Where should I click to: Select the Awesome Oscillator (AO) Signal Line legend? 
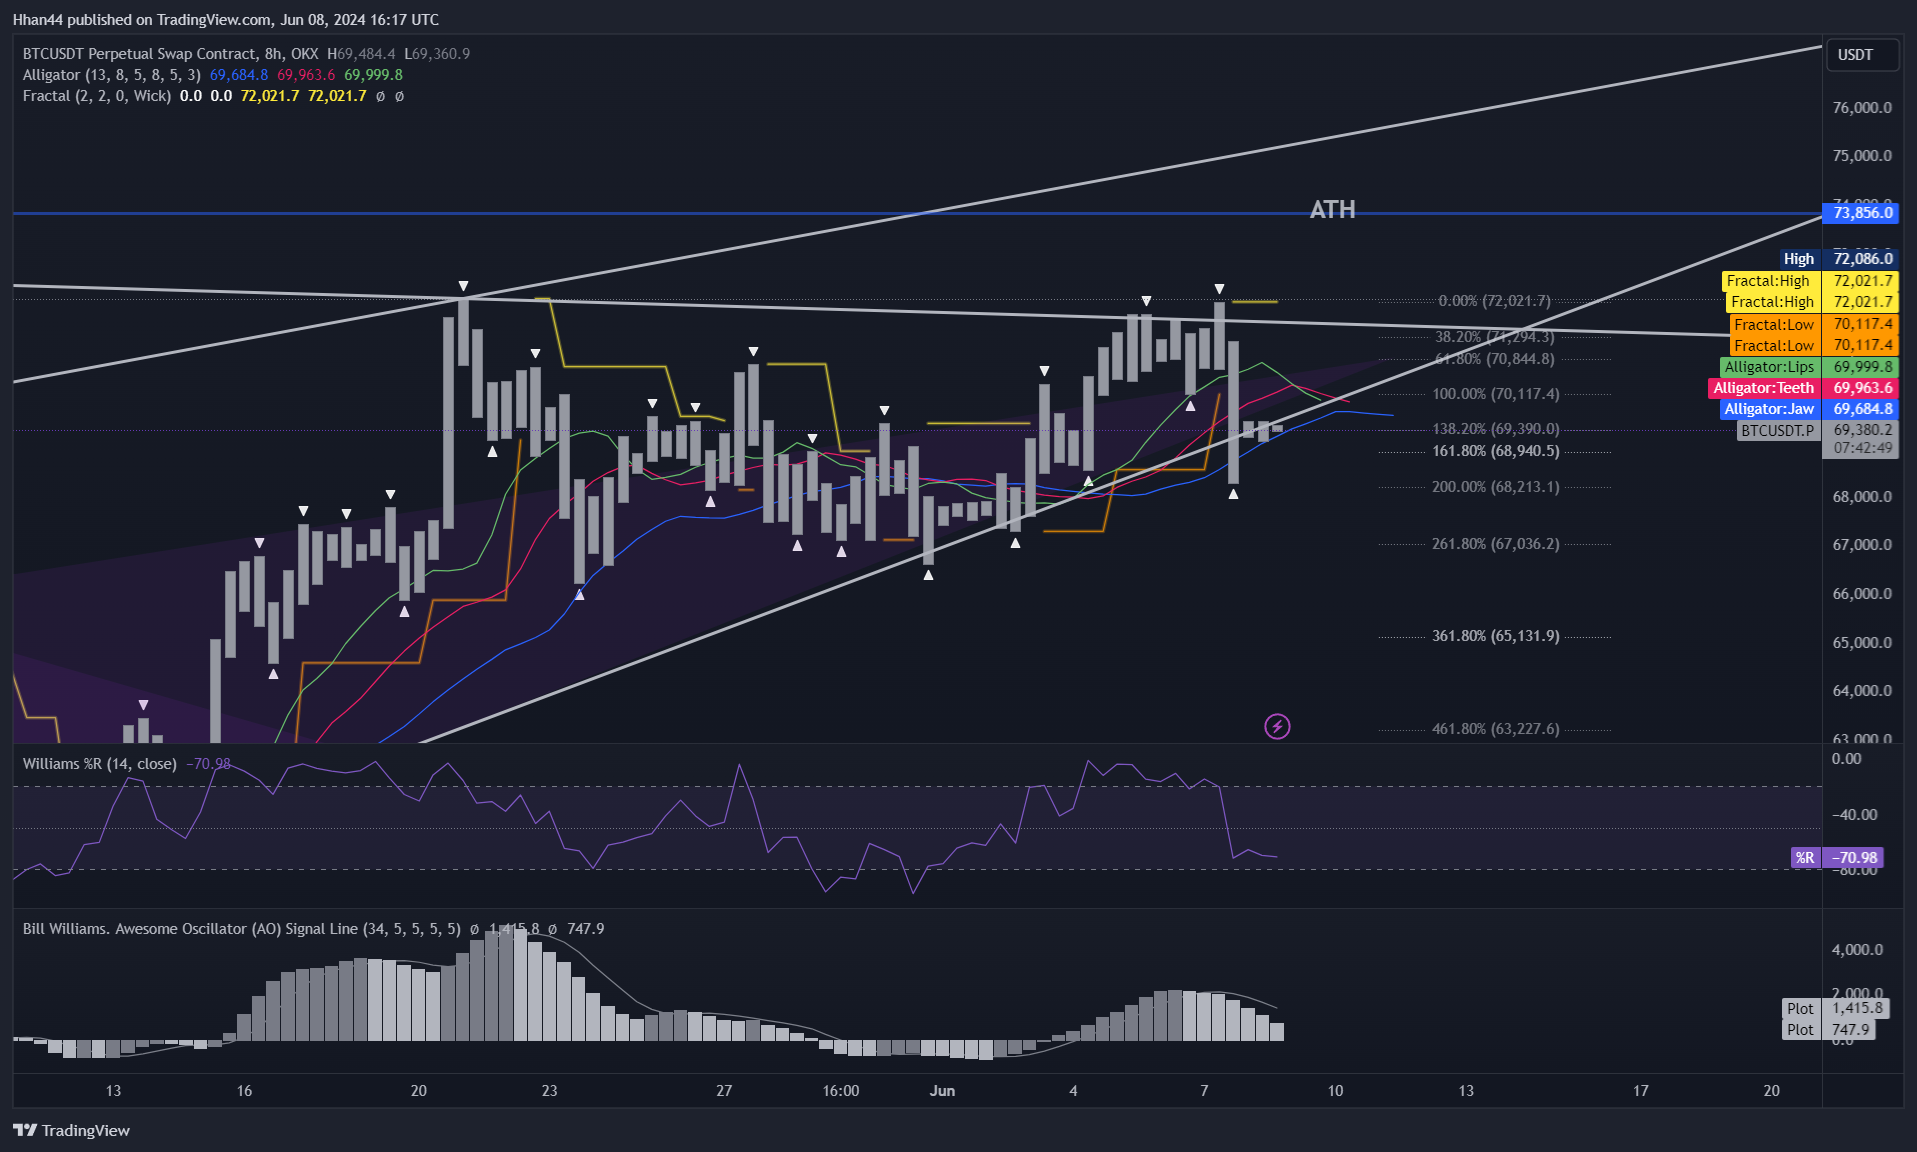point(242,929)
